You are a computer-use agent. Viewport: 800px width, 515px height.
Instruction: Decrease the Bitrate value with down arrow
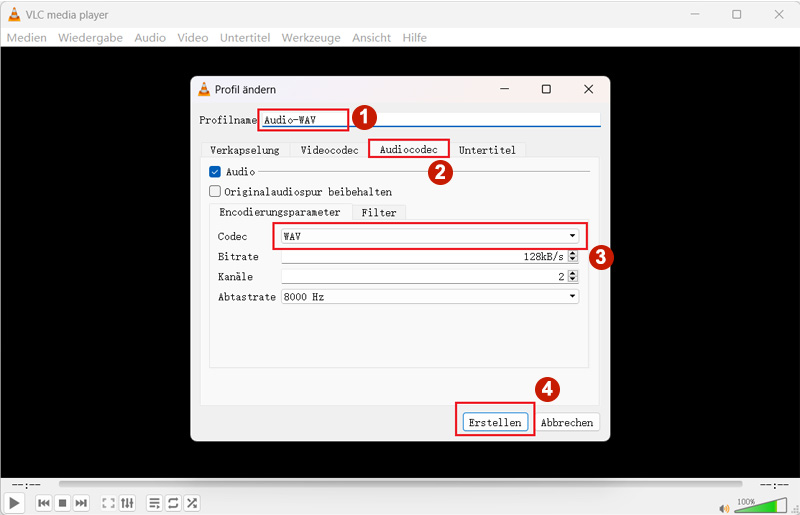point(573,259)
